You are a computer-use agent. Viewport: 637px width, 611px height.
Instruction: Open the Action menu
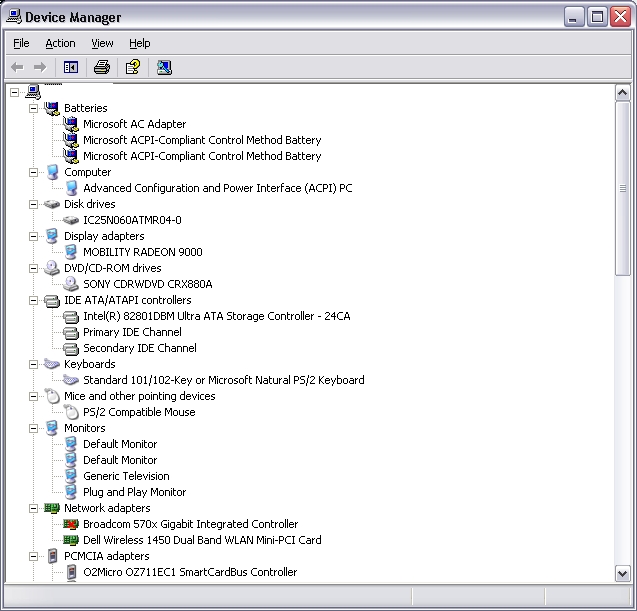coord(60,43)
